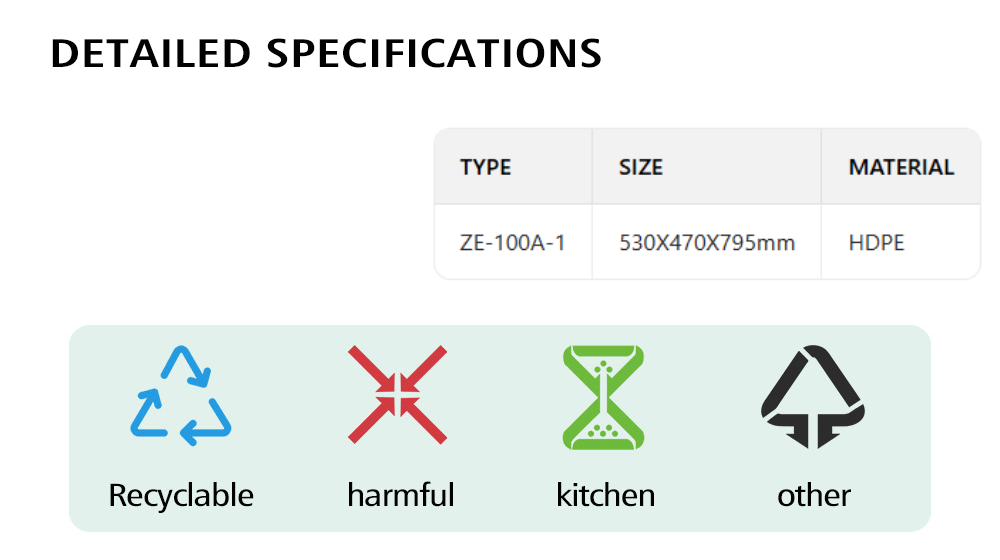Select the ZE-100A-1 type cell

point(513,242)
